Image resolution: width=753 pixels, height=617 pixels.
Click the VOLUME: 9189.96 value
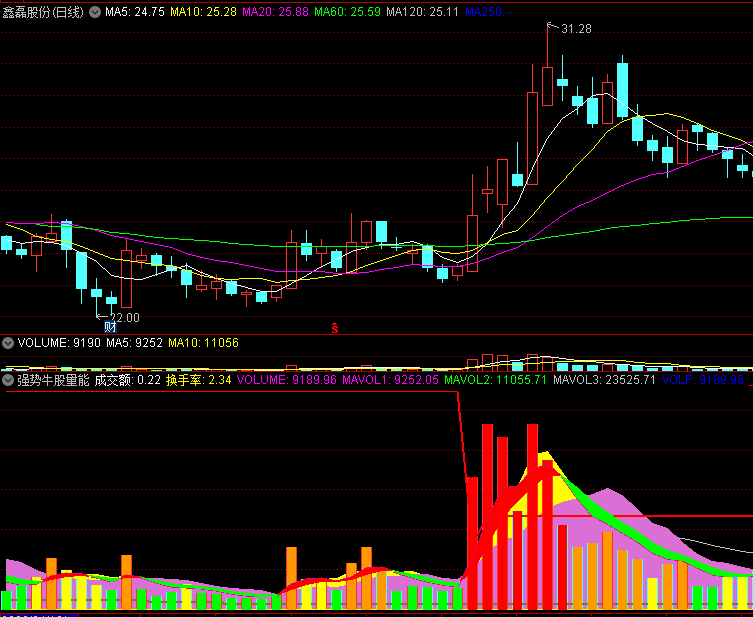287,380
